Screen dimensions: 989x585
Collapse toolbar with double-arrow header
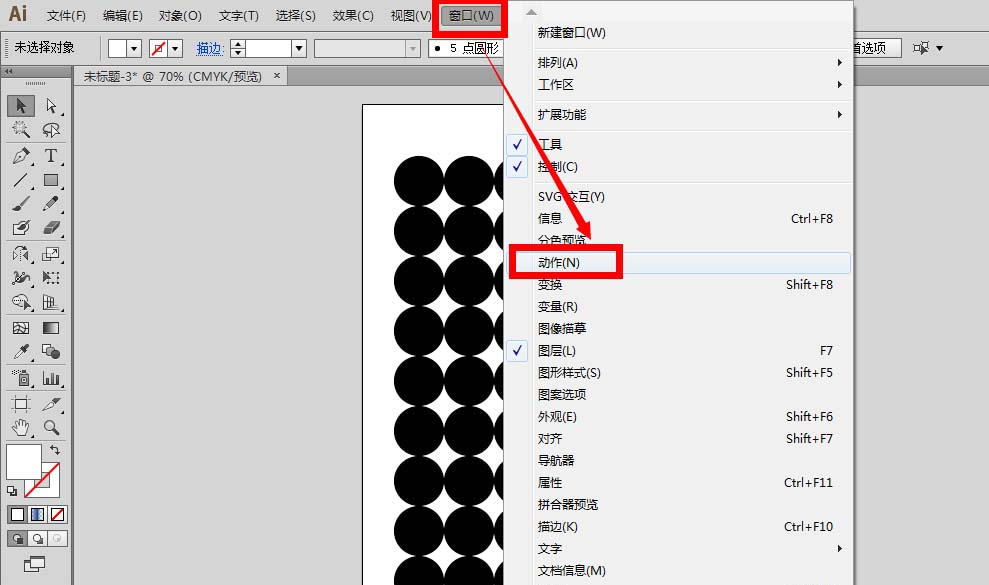click(10, 70)
